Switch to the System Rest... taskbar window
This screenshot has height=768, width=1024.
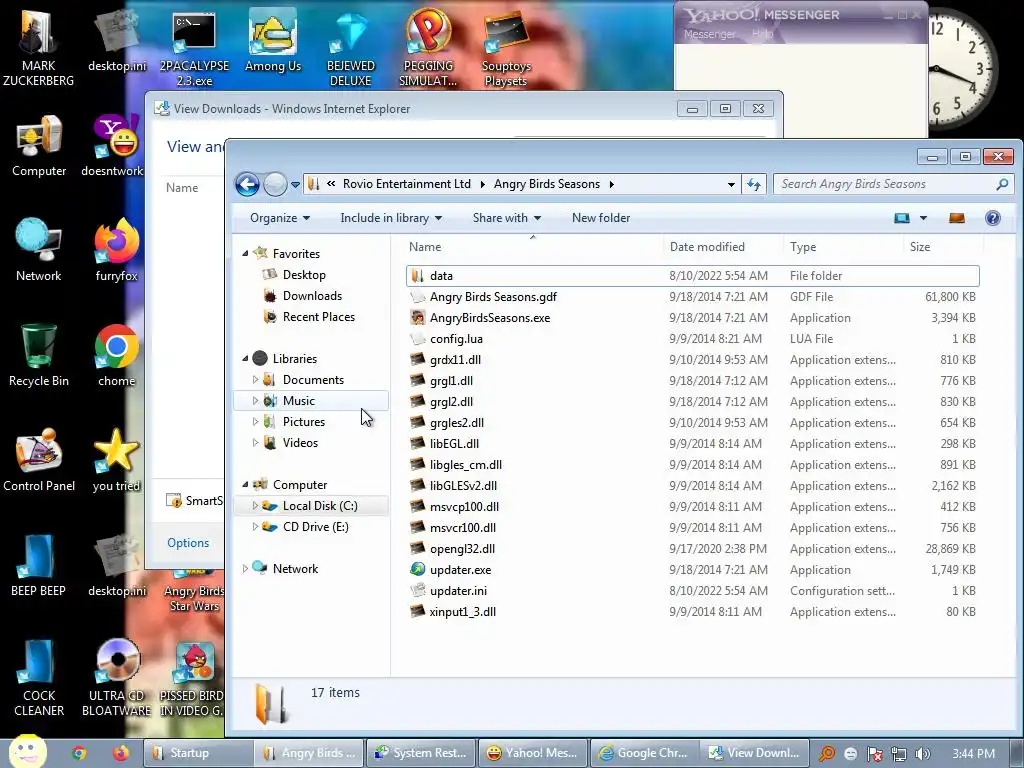421,753
